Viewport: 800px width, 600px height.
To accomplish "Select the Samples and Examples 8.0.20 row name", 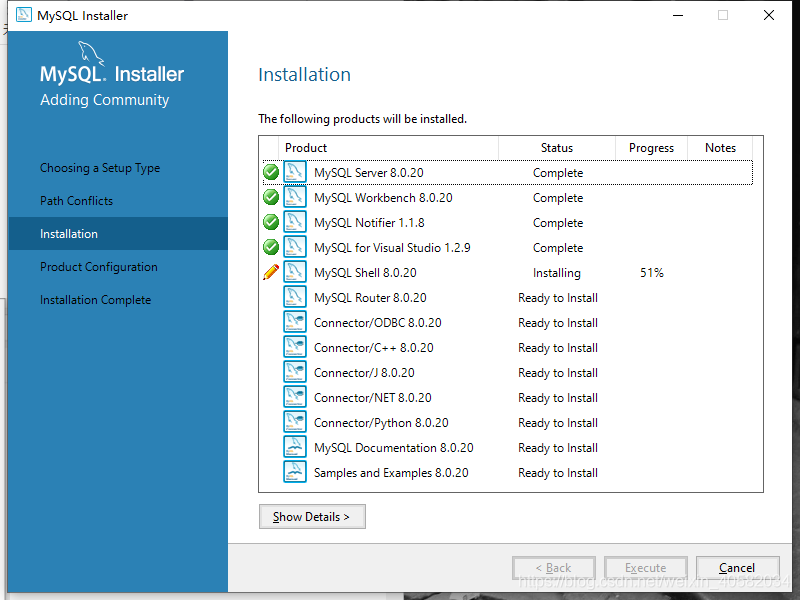I will tap(391, 473).
